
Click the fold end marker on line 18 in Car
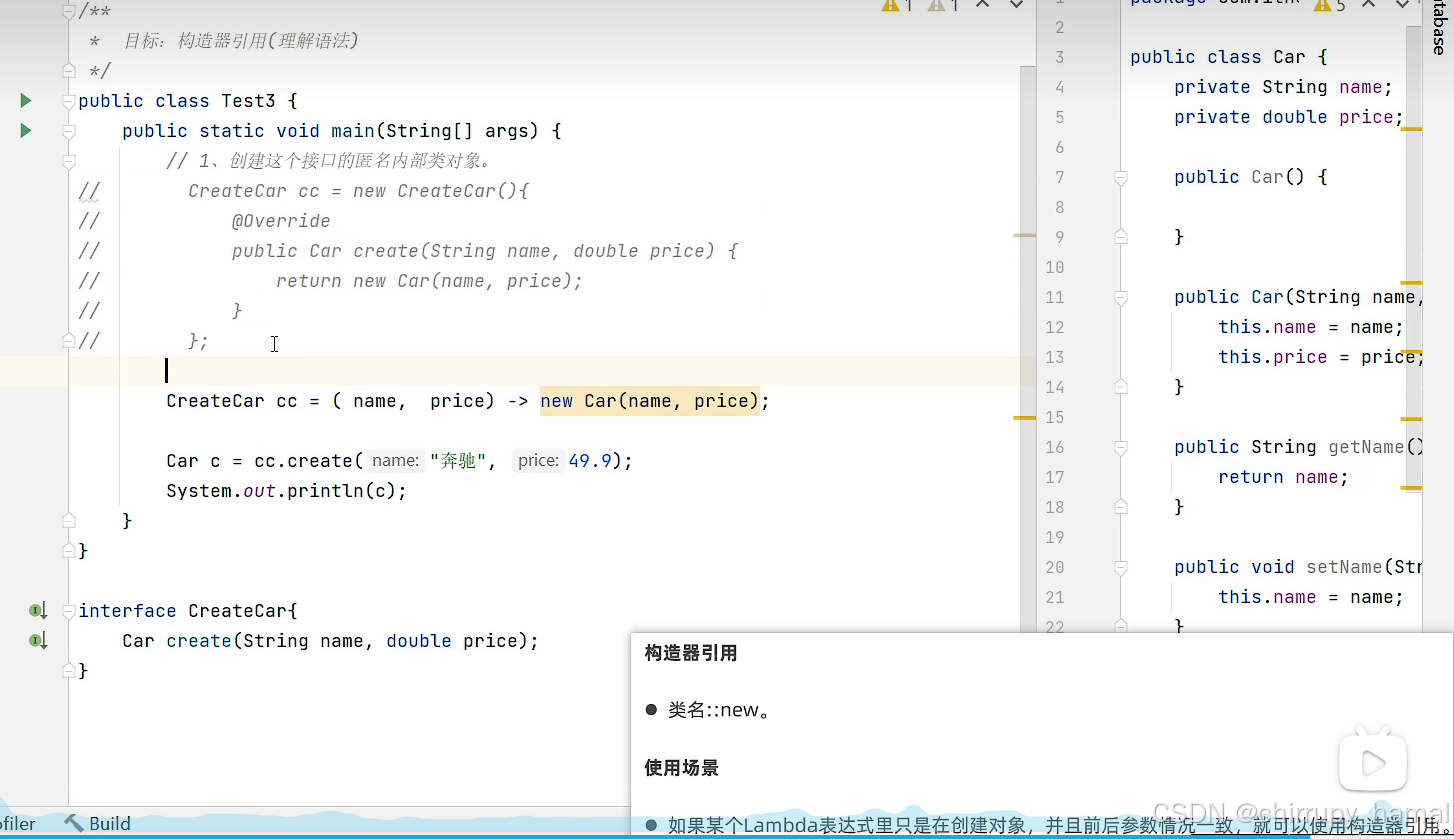coord(1120,506)
